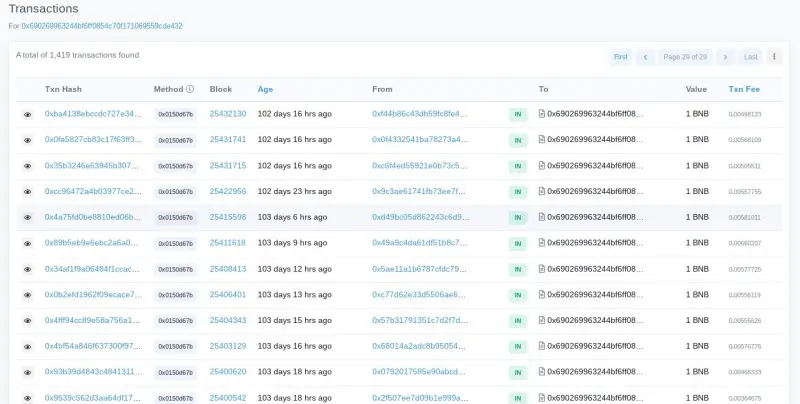The image size is (800, 404).
Task: Jump to First page of transactions
Action: tap(621, 57)
